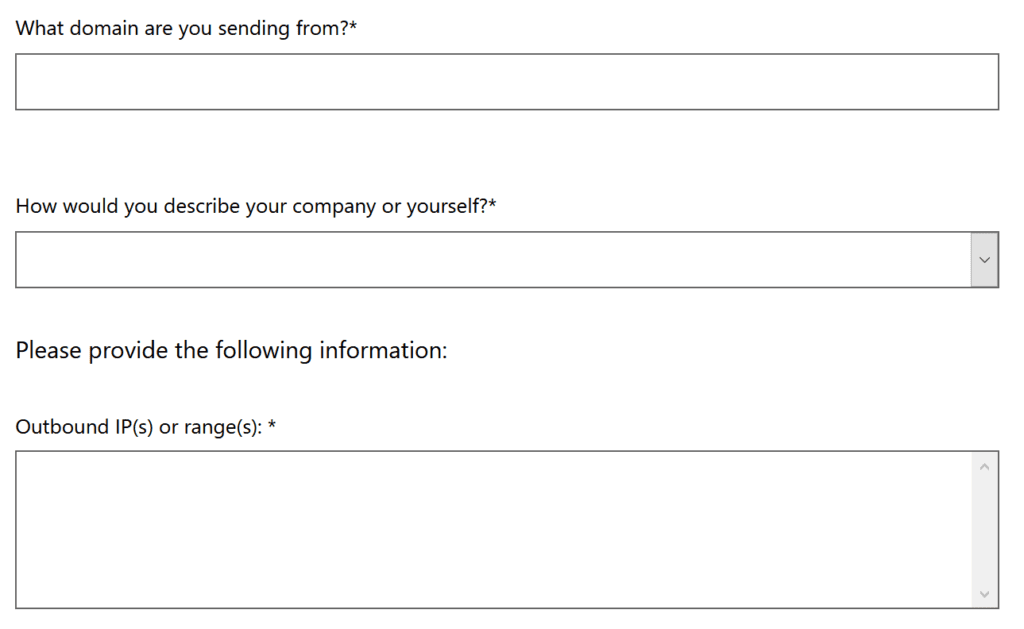The width and height of the screenshot is (1024, 629).
Task: Click the Outbound IP textarea scrollbar track
Action: pos(984,530)
